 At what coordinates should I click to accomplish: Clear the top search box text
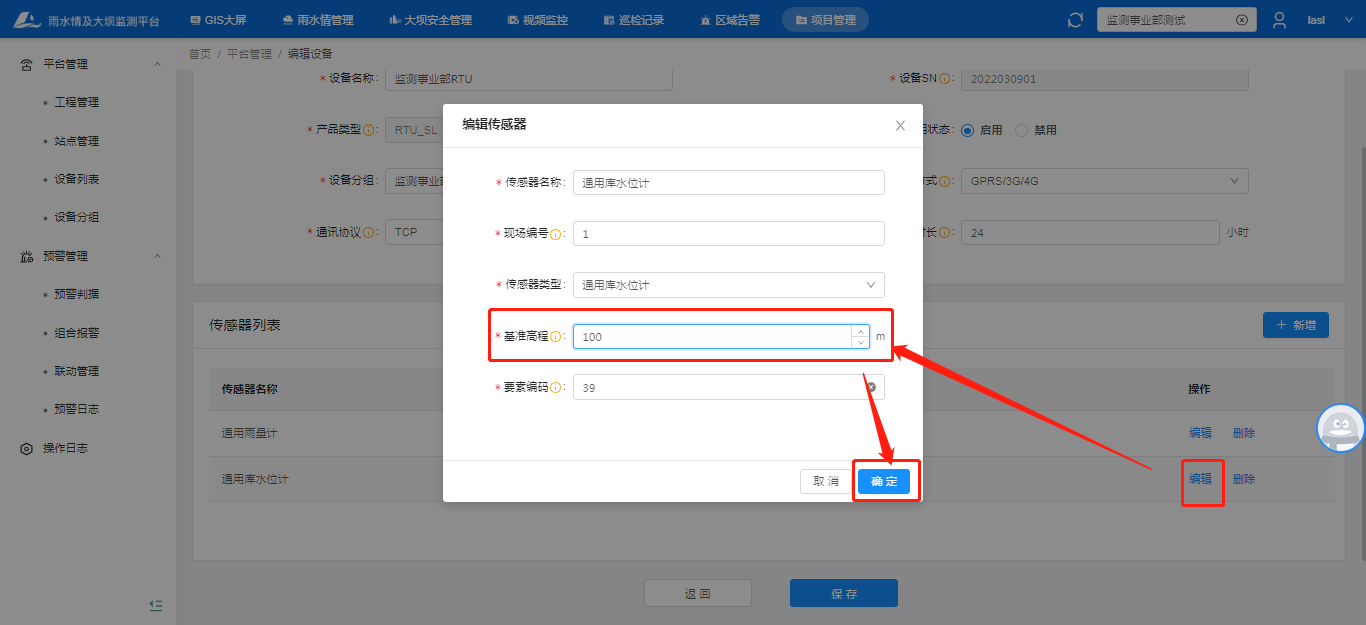tap(1241, 20)
